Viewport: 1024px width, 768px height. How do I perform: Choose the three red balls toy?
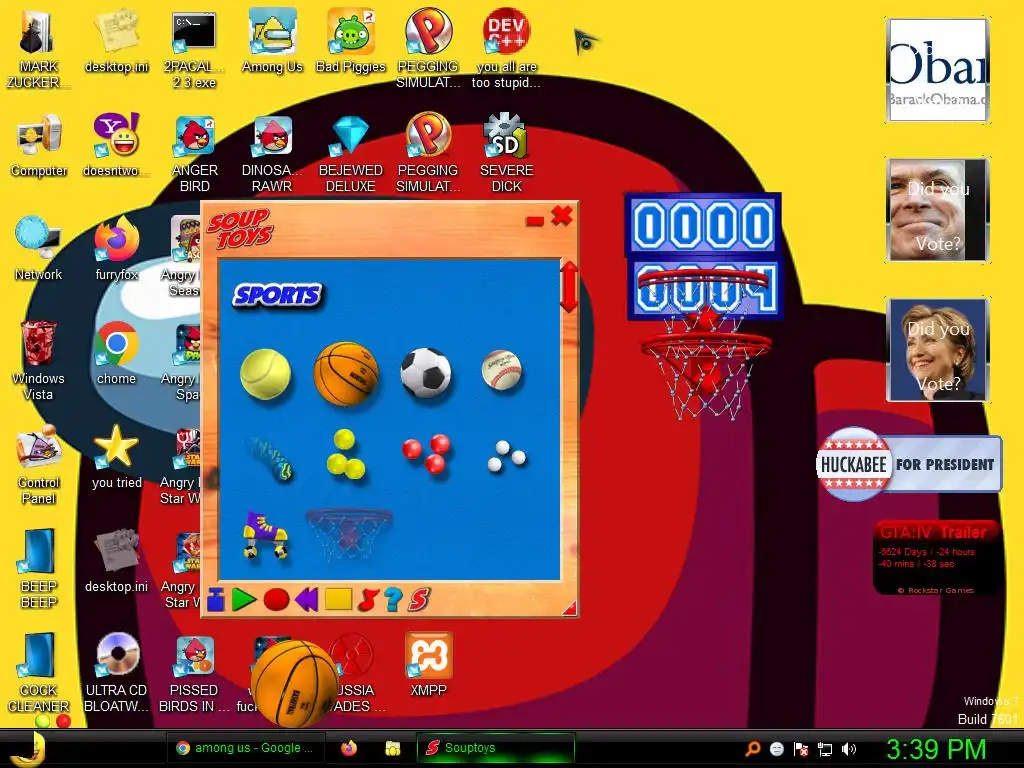coord(426,454)
